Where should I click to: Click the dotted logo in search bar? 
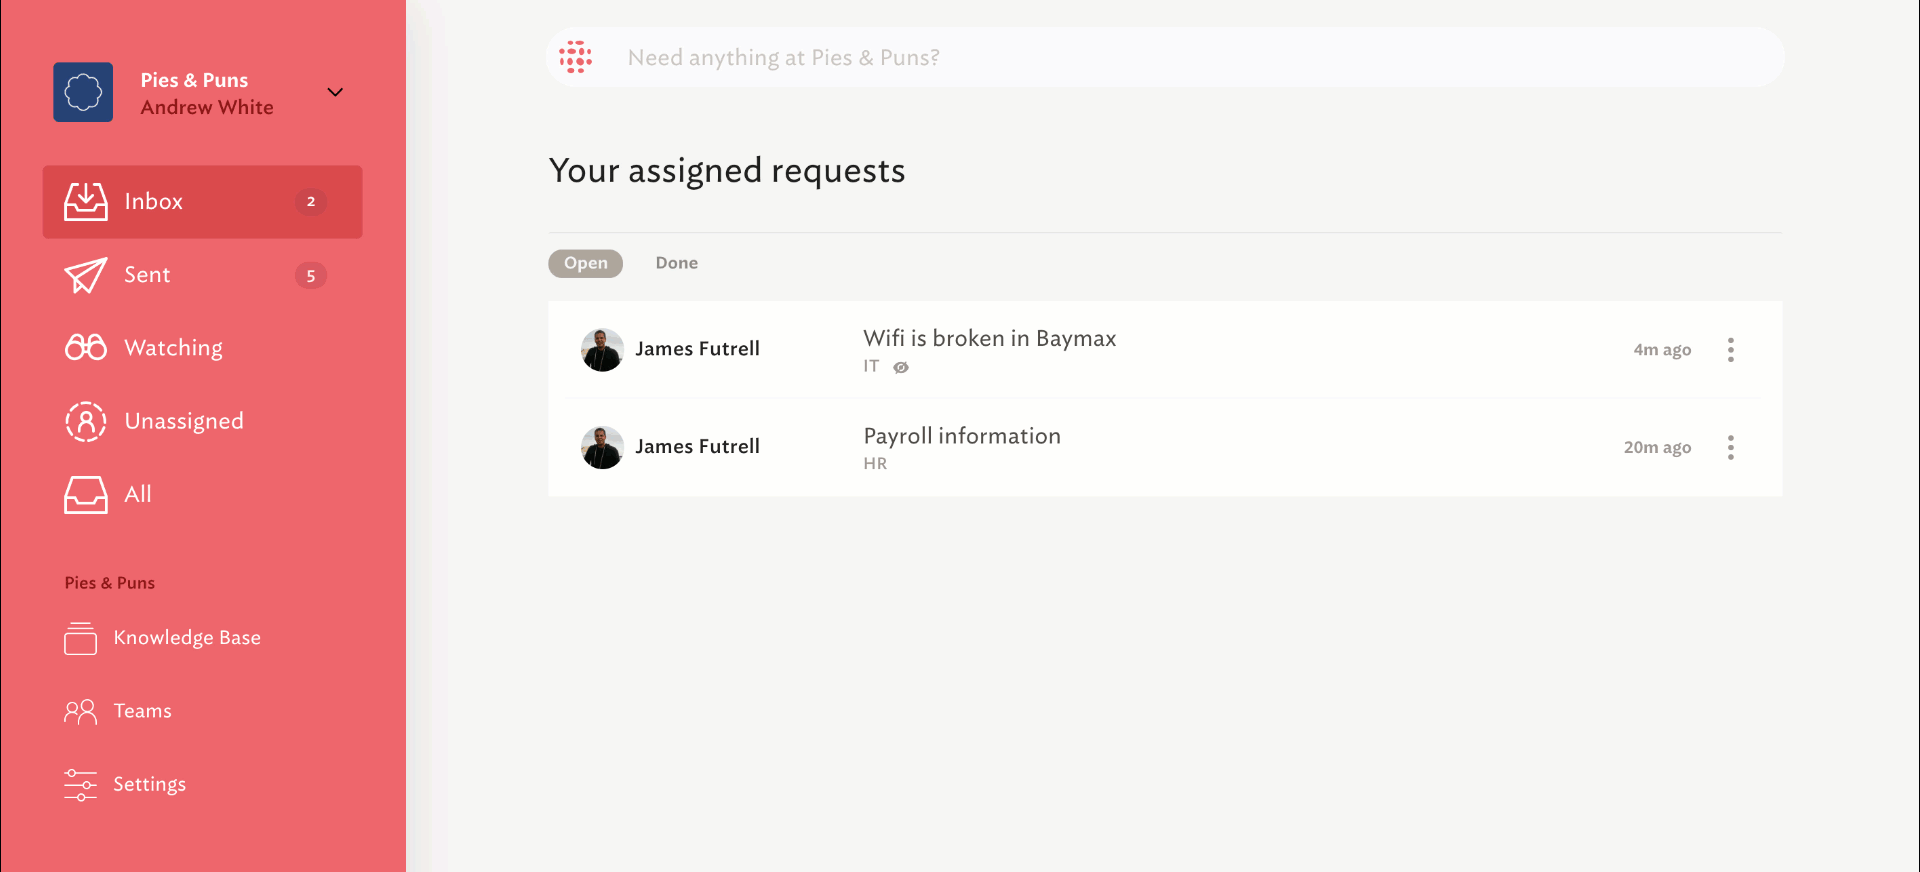click(x=575, y=57)
